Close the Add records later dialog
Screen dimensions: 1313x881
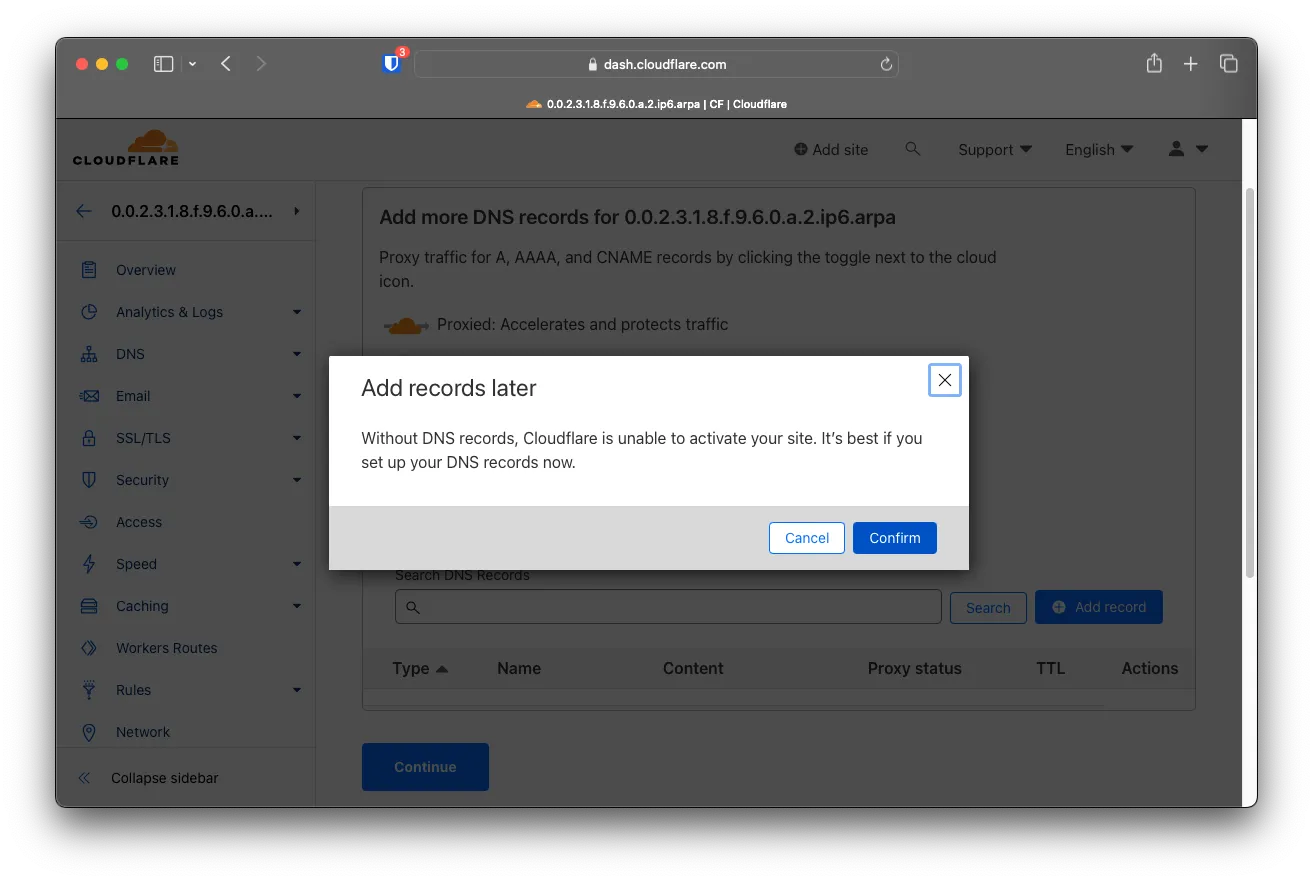click(x=944, y=380)
